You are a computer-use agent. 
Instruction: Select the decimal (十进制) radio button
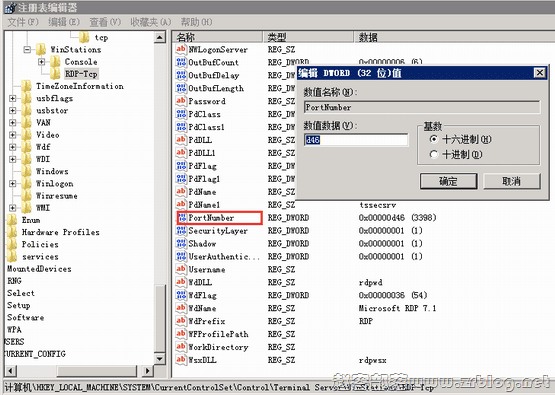(434, 154)
